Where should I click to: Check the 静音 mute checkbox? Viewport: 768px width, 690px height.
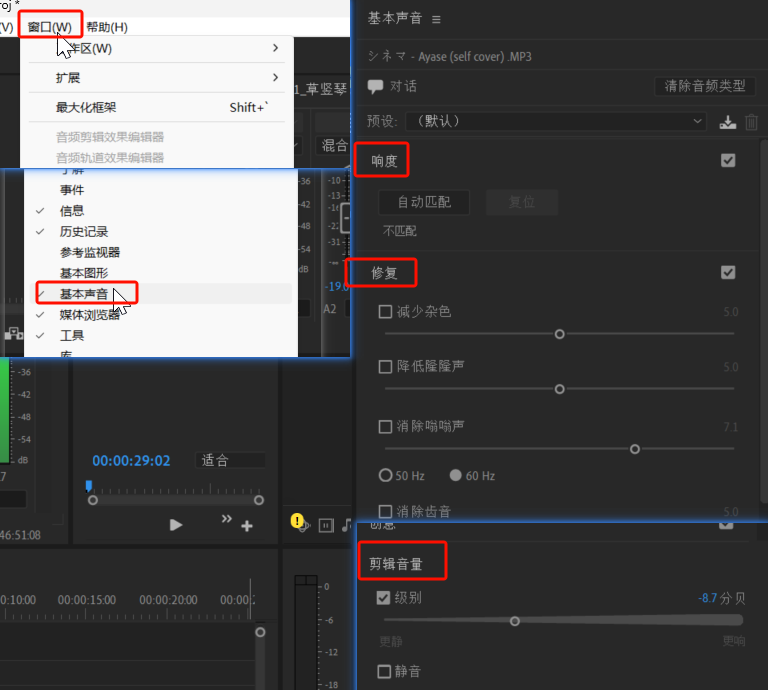(384, 671)
